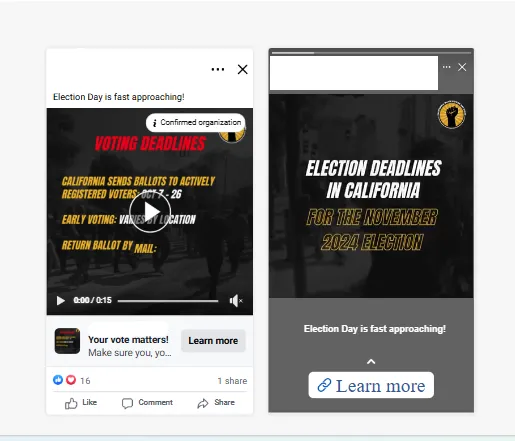Click the raised fist logo in the story ad
The image size is (515, 441).
452,115
